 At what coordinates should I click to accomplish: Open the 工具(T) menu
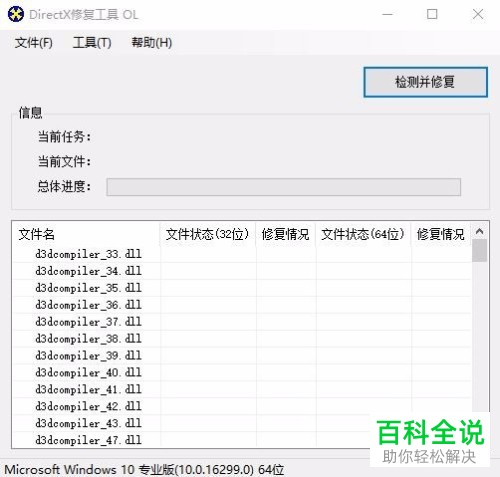point(92,43)
